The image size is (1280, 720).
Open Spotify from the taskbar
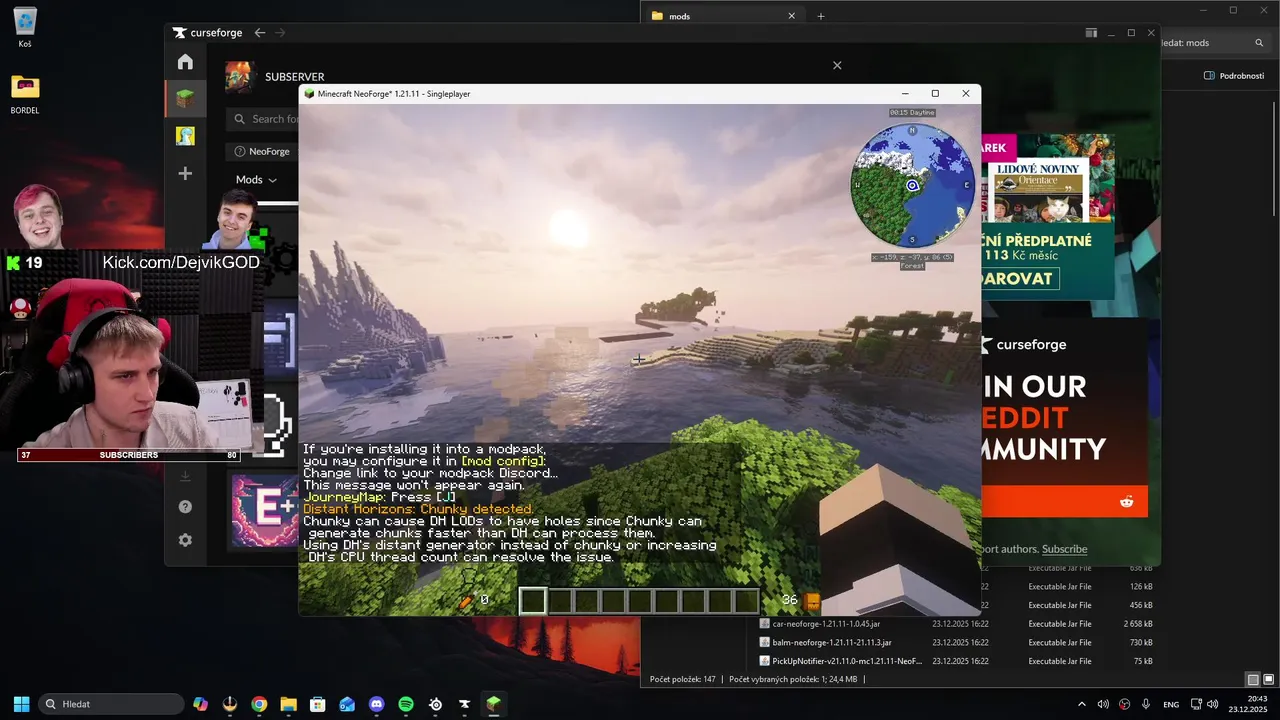coord(406,704)
